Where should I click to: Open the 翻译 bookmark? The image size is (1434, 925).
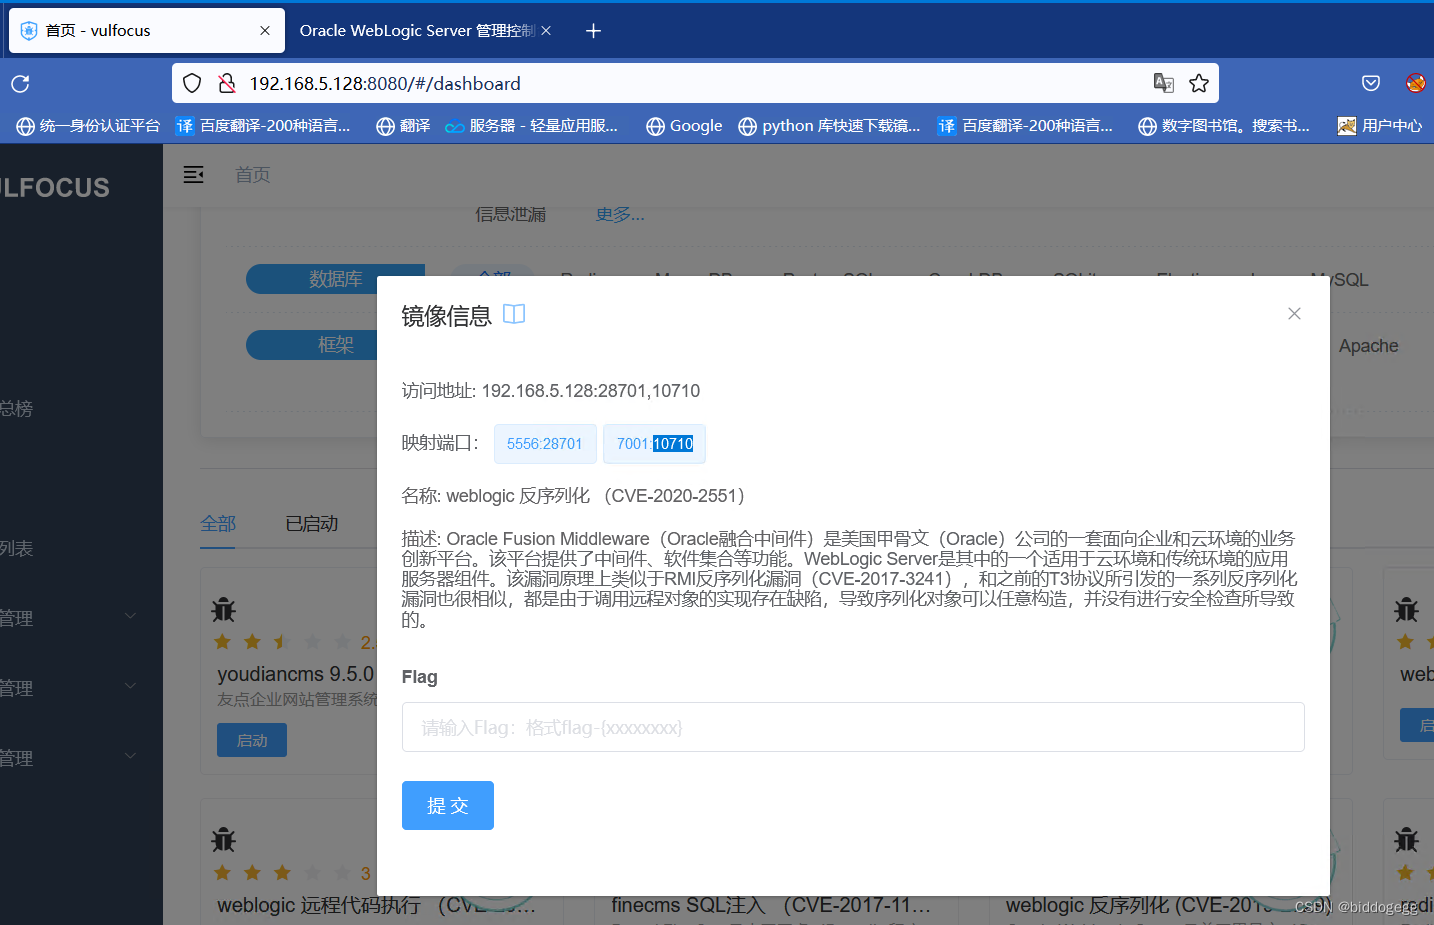click(x=403, y=126)
